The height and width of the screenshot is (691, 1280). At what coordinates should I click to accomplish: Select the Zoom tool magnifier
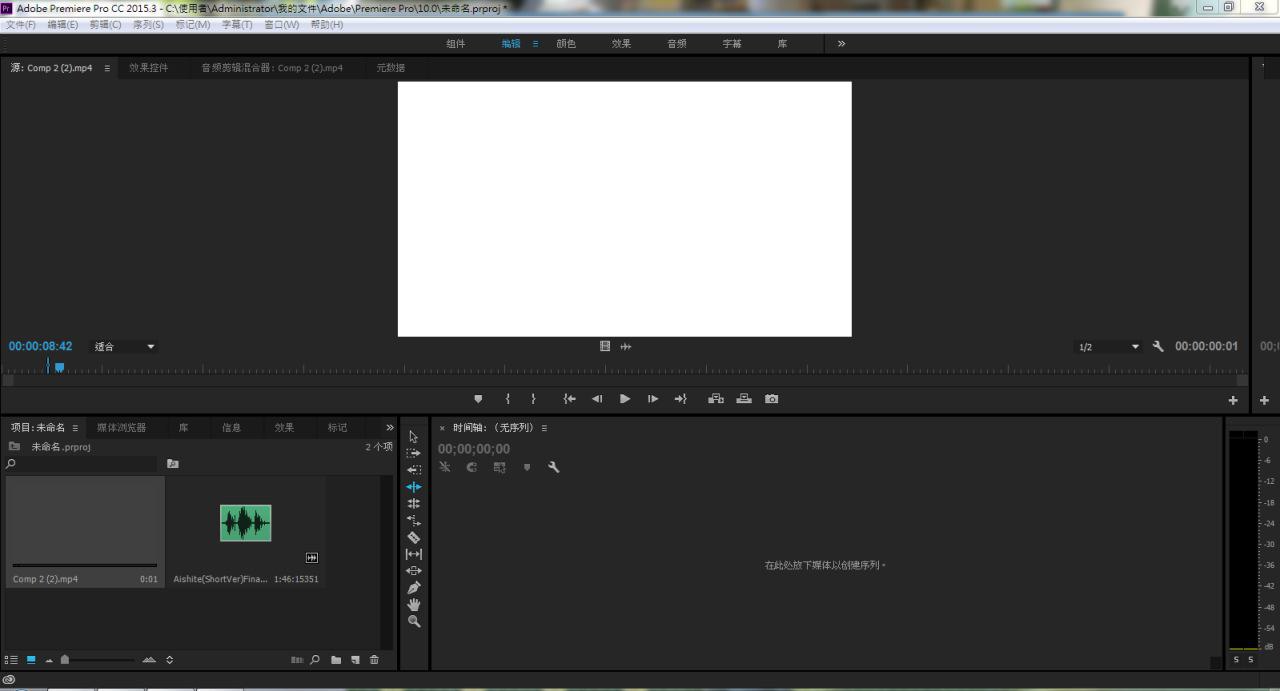[x=414, y=621]
